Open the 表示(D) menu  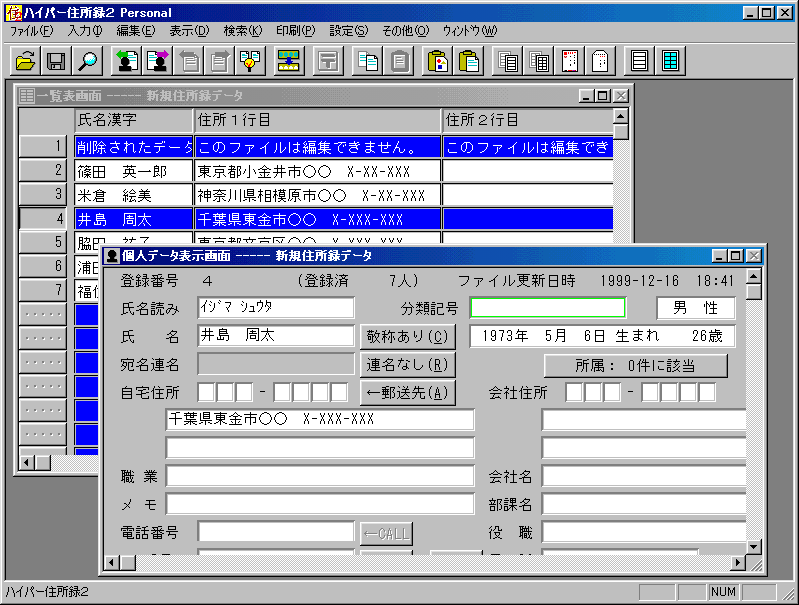coord(189,31)
